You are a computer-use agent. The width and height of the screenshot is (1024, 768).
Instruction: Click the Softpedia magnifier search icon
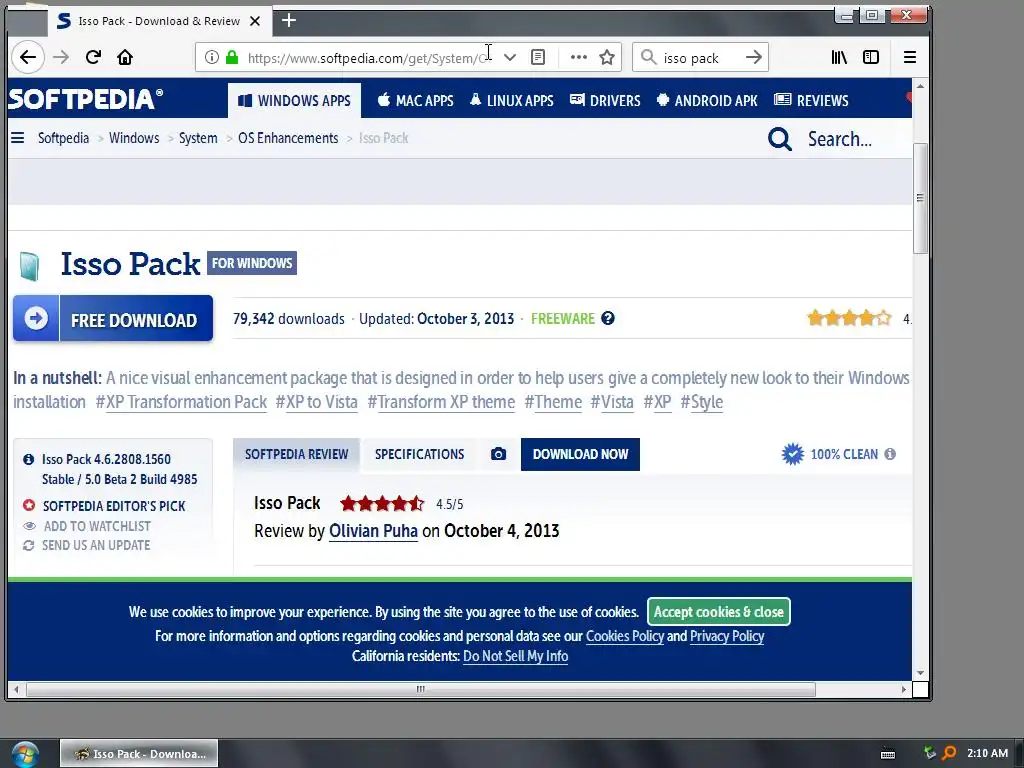point(780,139)
